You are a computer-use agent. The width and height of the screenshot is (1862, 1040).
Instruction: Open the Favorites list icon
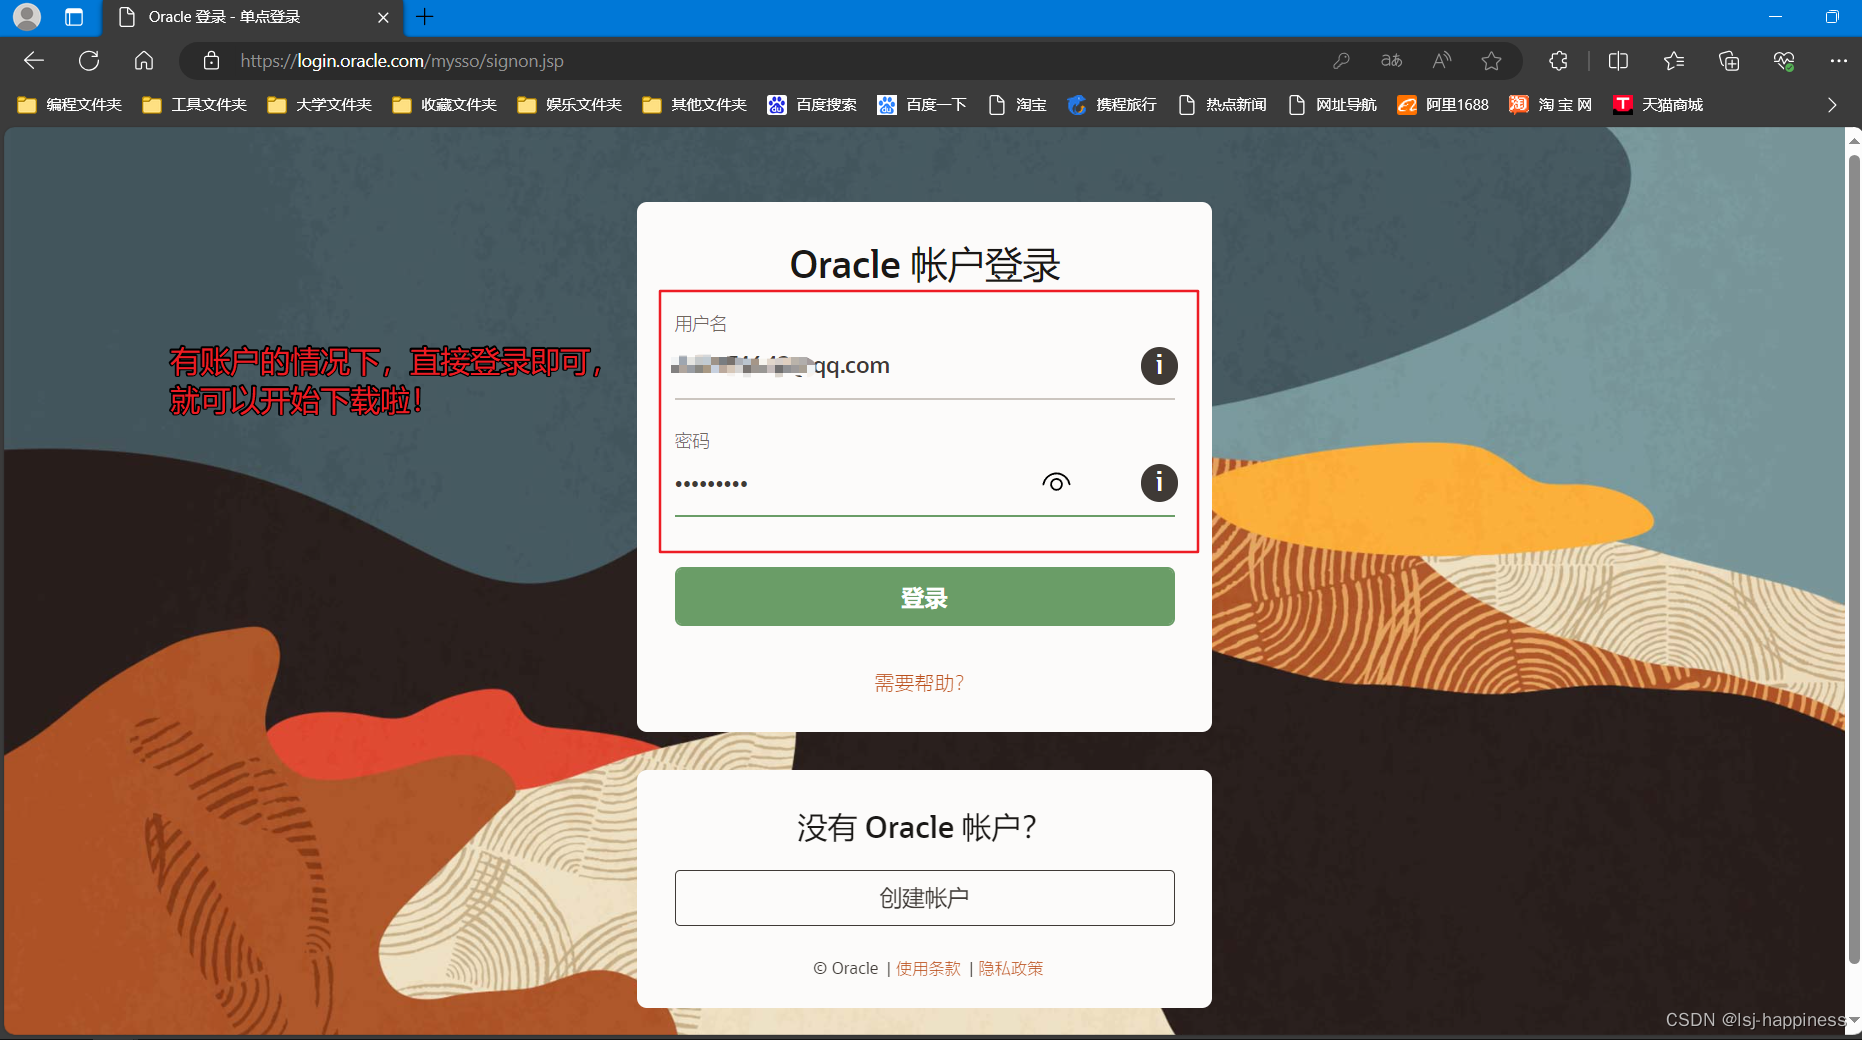click(x=1674, y=61)
